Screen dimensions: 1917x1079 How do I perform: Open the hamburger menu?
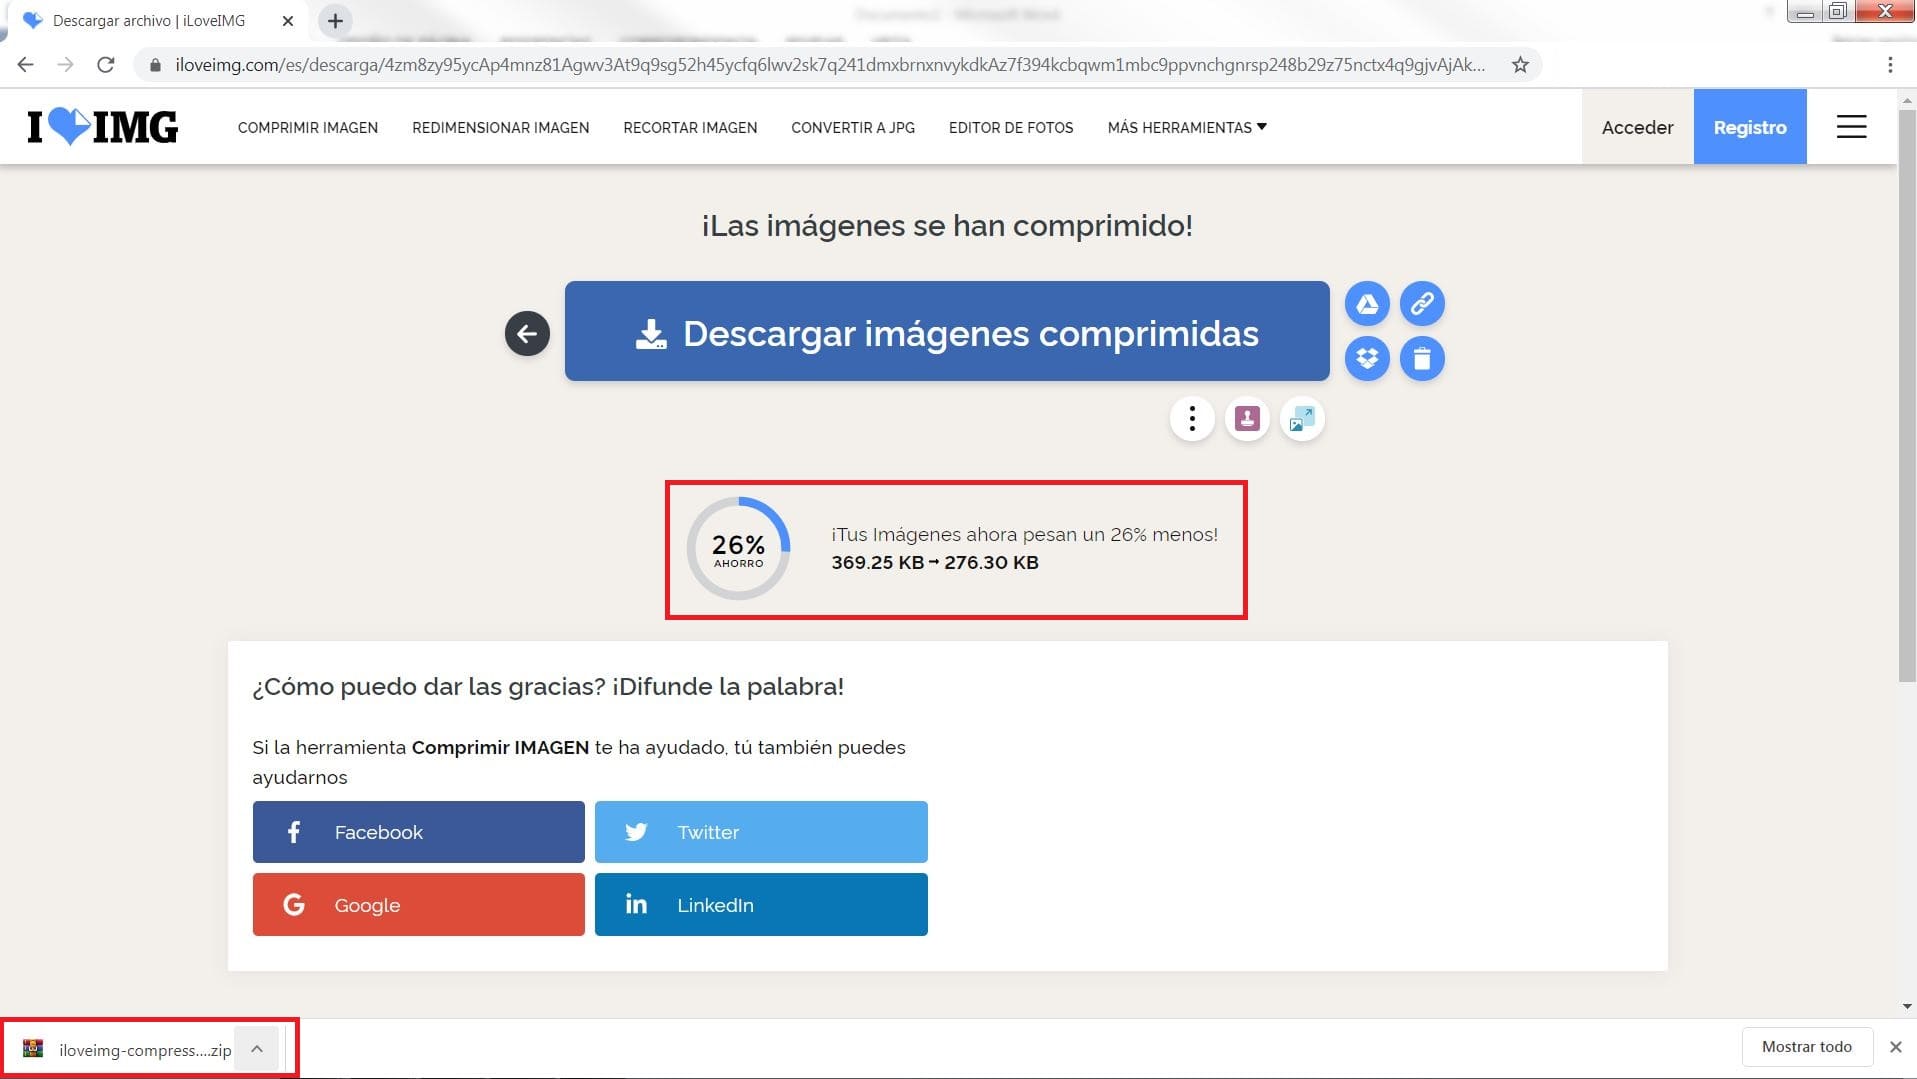[1851, 127]
